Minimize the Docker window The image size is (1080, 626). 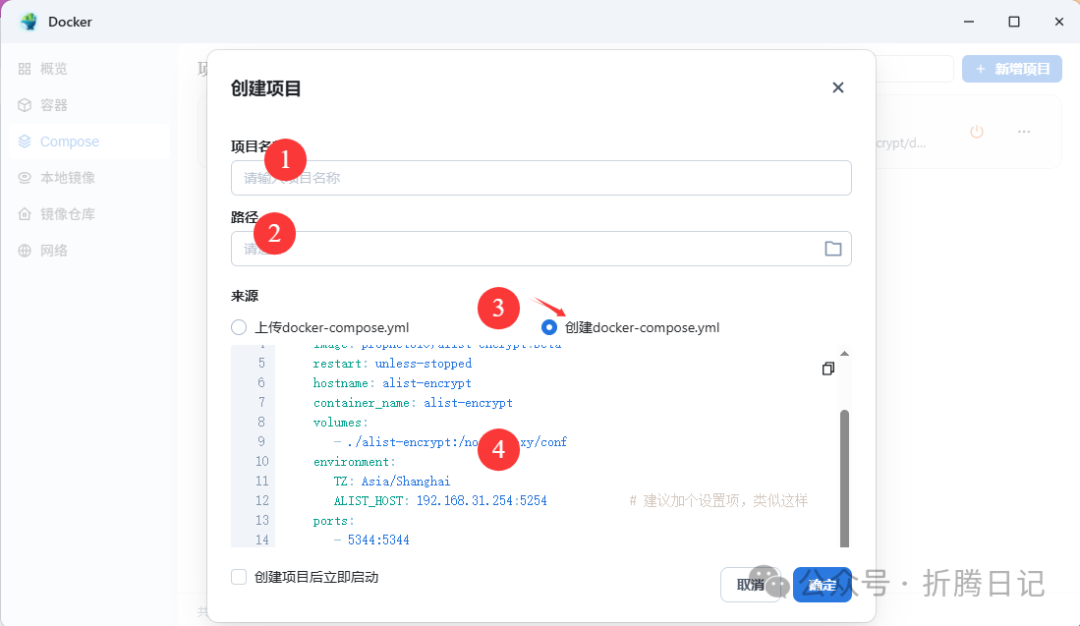(968, 21)
